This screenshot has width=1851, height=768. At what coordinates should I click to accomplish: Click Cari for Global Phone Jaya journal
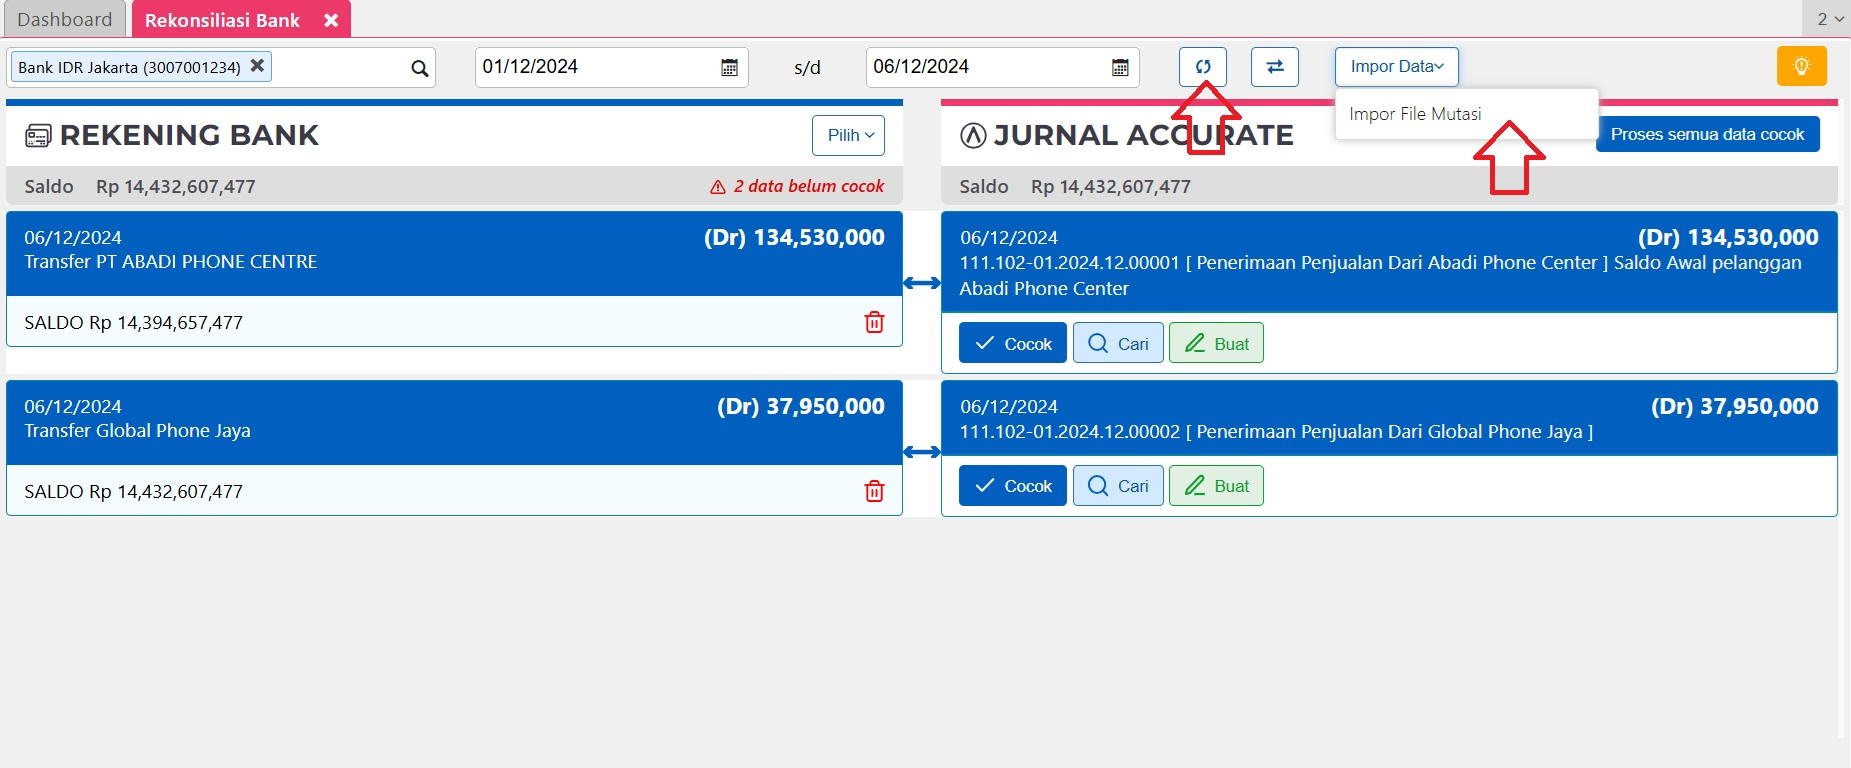click(1118, 485)
